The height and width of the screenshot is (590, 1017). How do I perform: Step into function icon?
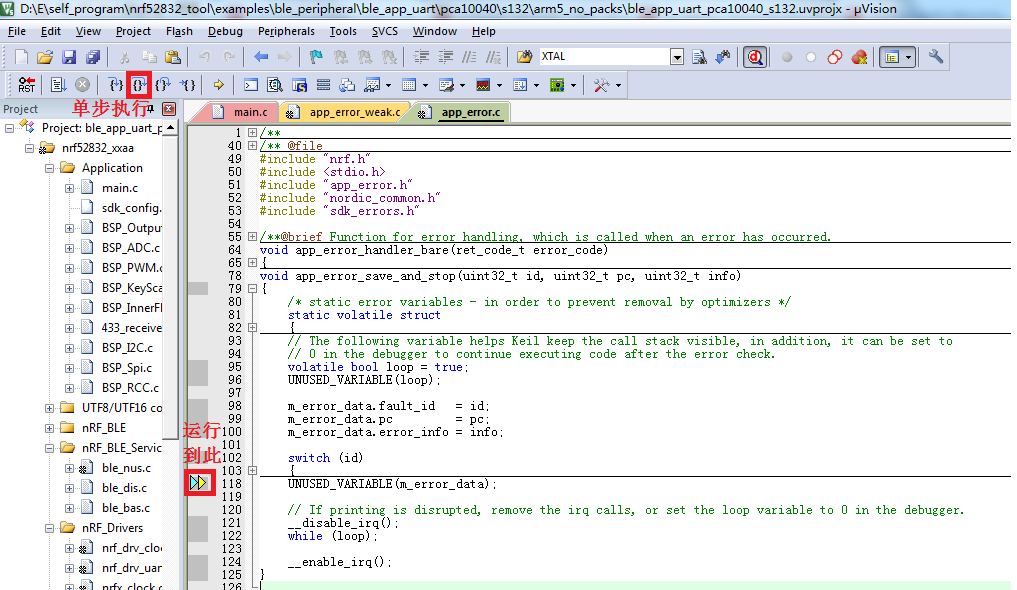(115, 85)
